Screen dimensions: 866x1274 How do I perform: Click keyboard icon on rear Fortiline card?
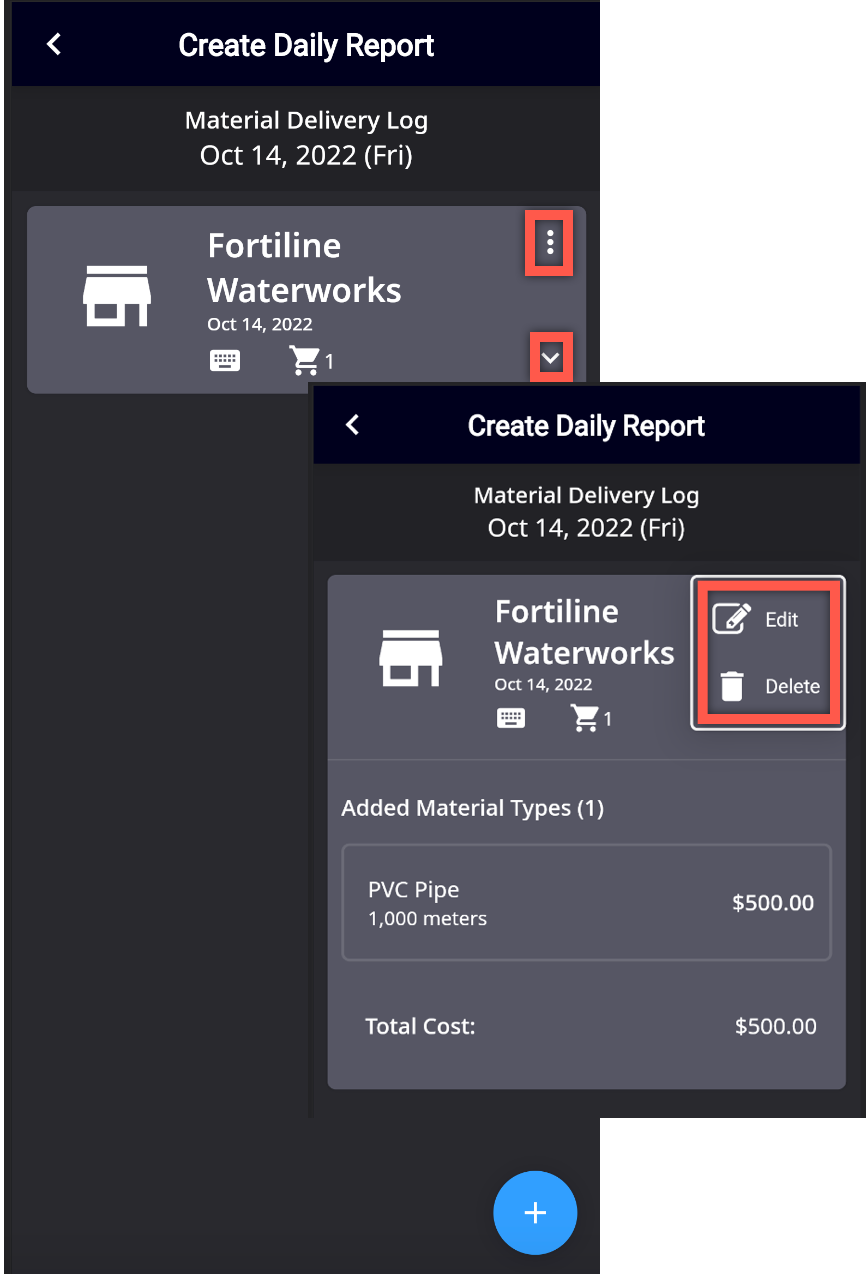(x=225, y=361)
